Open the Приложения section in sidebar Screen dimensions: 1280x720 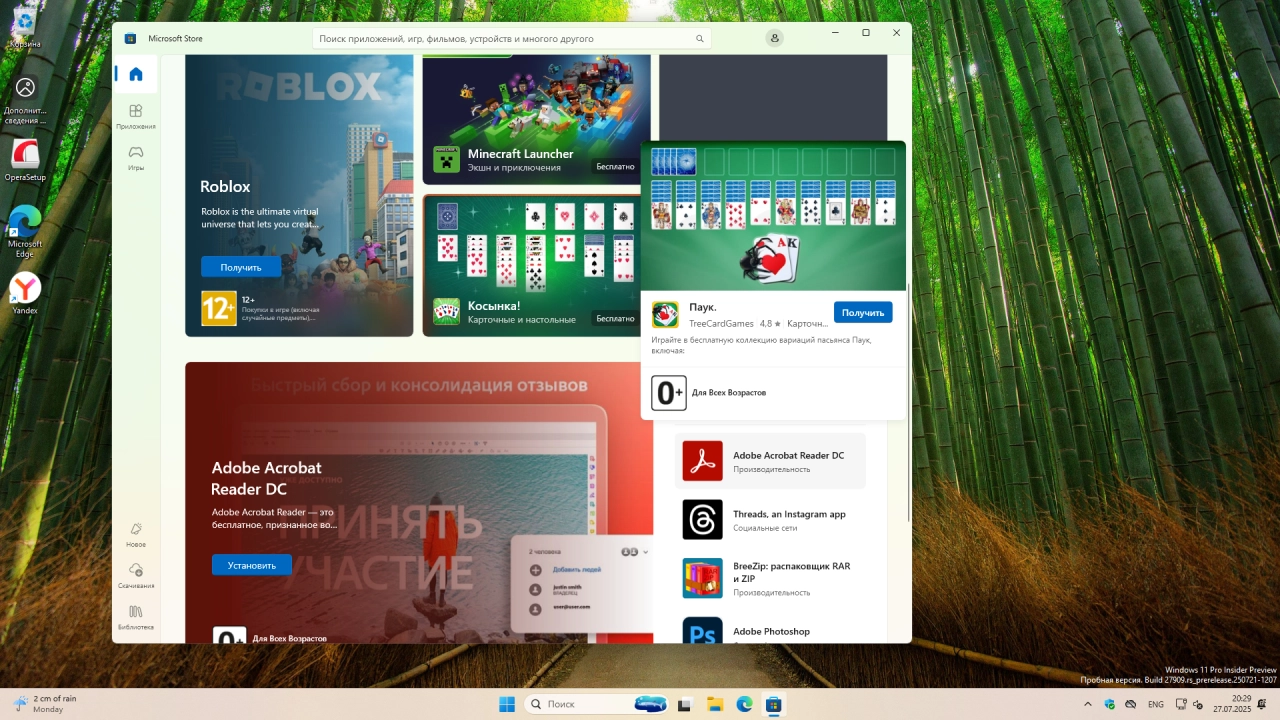coord(136,116)
